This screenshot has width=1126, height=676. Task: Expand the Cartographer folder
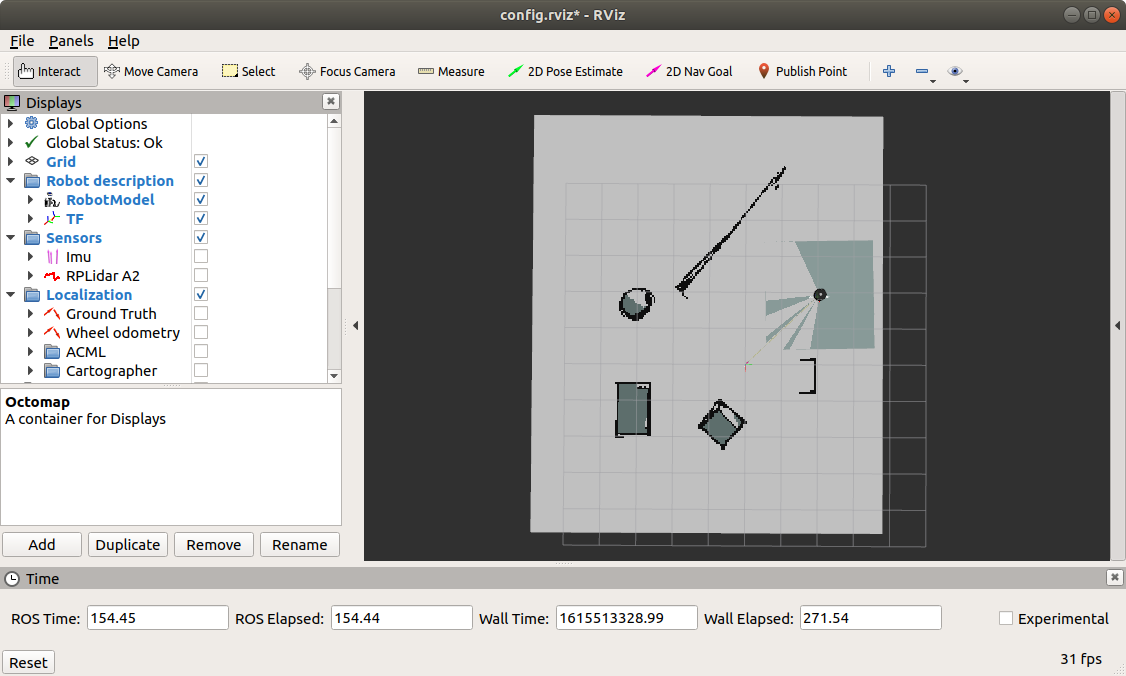[31, 371]
